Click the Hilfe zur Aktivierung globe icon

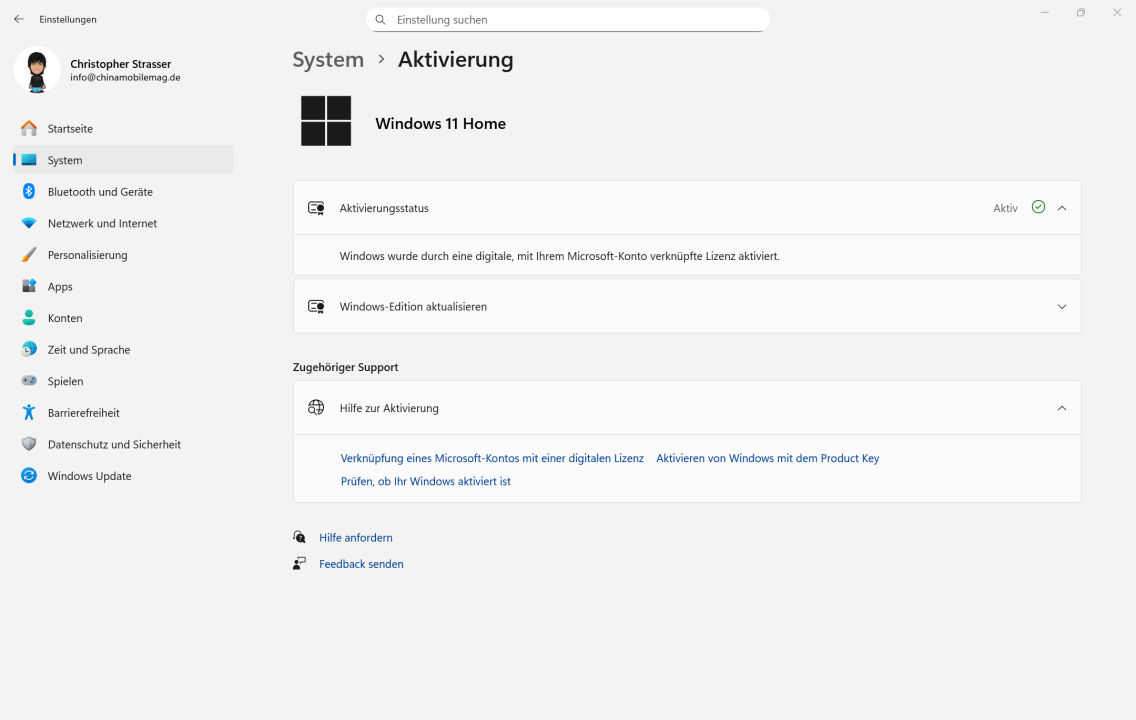tap(316, 408)
